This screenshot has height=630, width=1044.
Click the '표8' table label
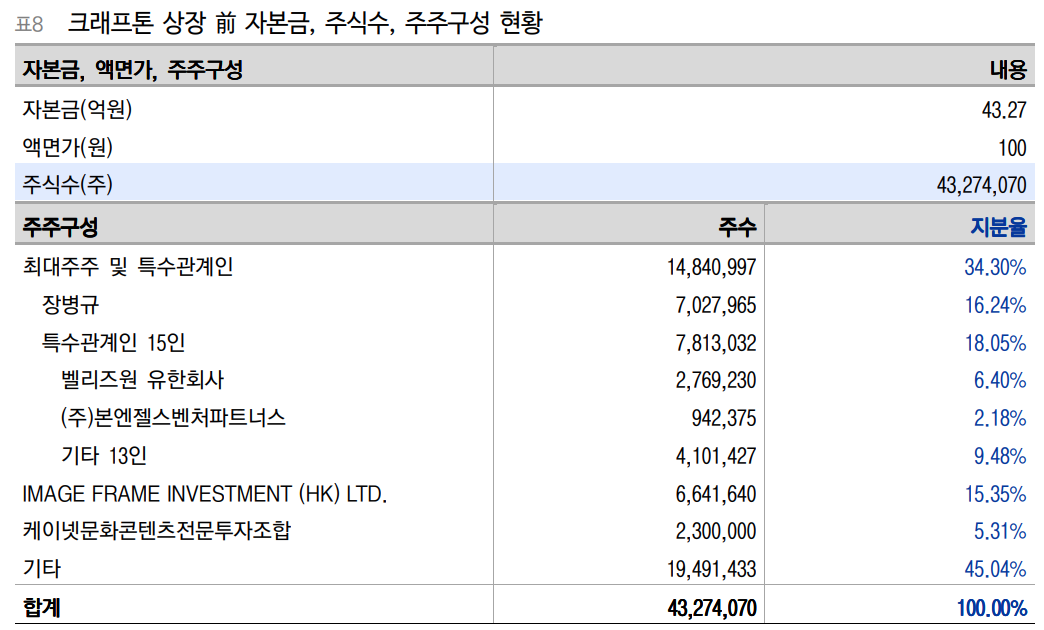[x=29, y=25]
